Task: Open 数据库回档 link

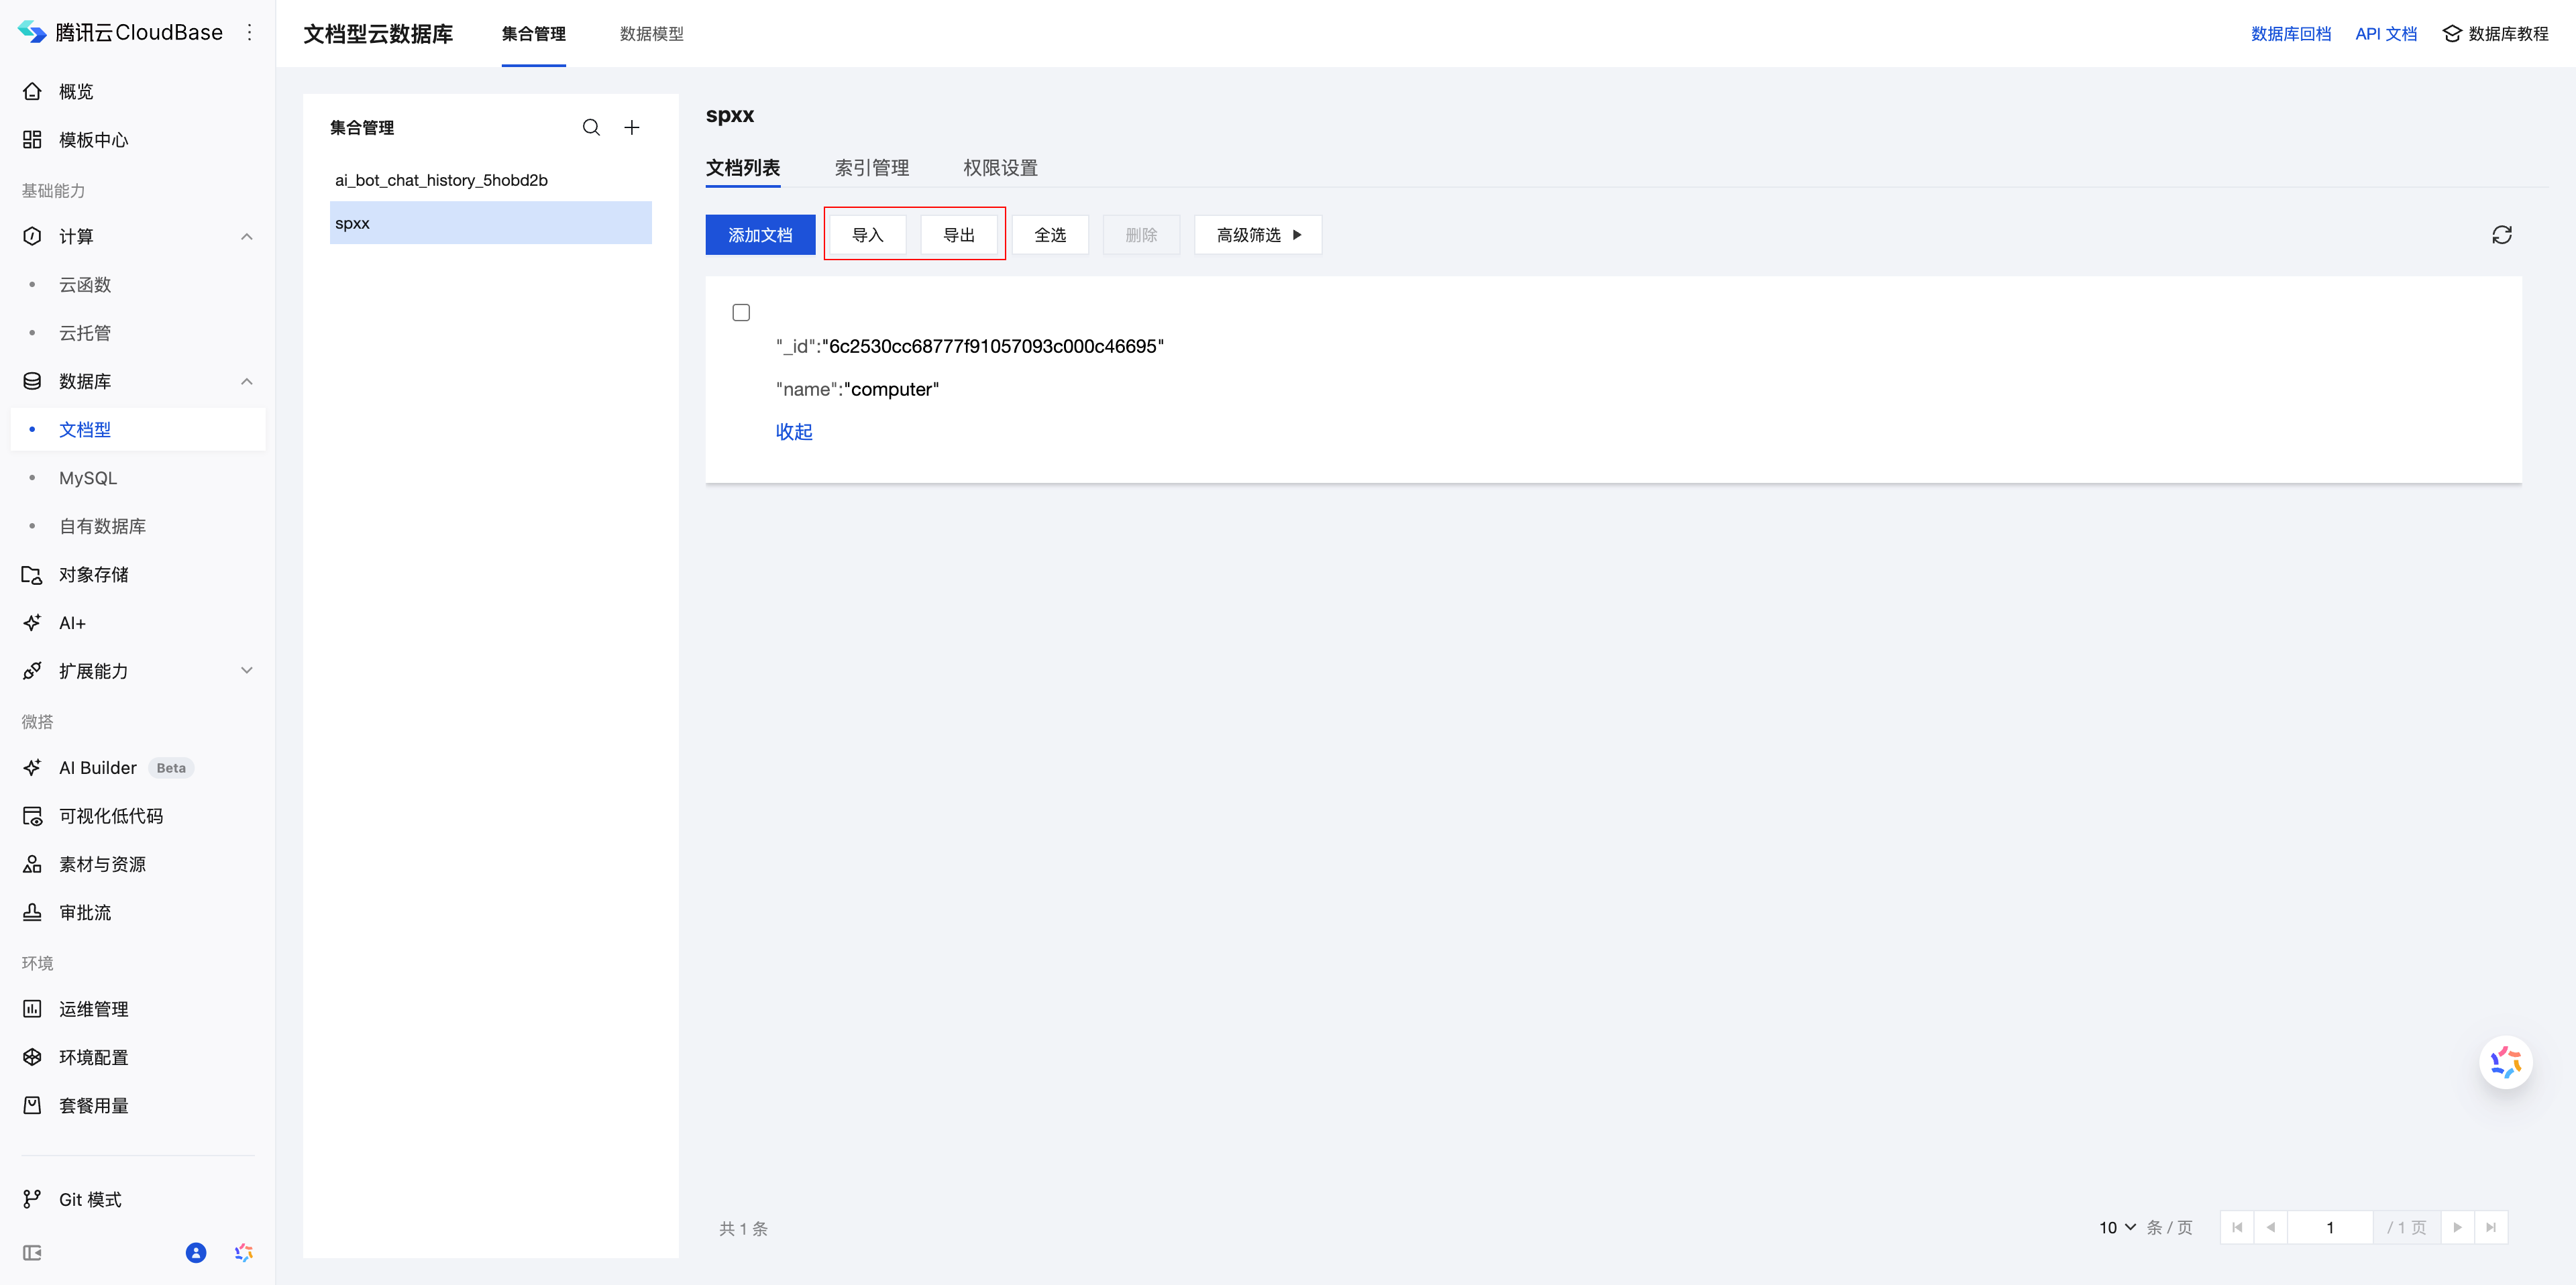Action: [2290, 34]
